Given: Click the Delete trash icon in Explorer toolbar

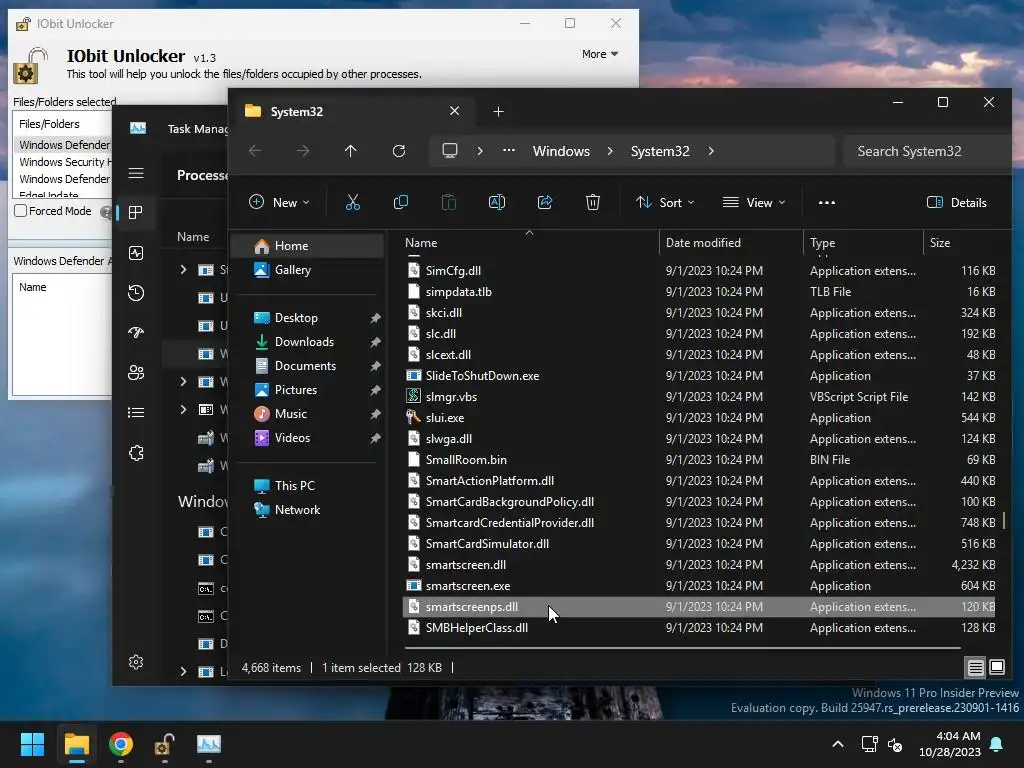Looking at the screenshot, I should click(x=593, y=202).
